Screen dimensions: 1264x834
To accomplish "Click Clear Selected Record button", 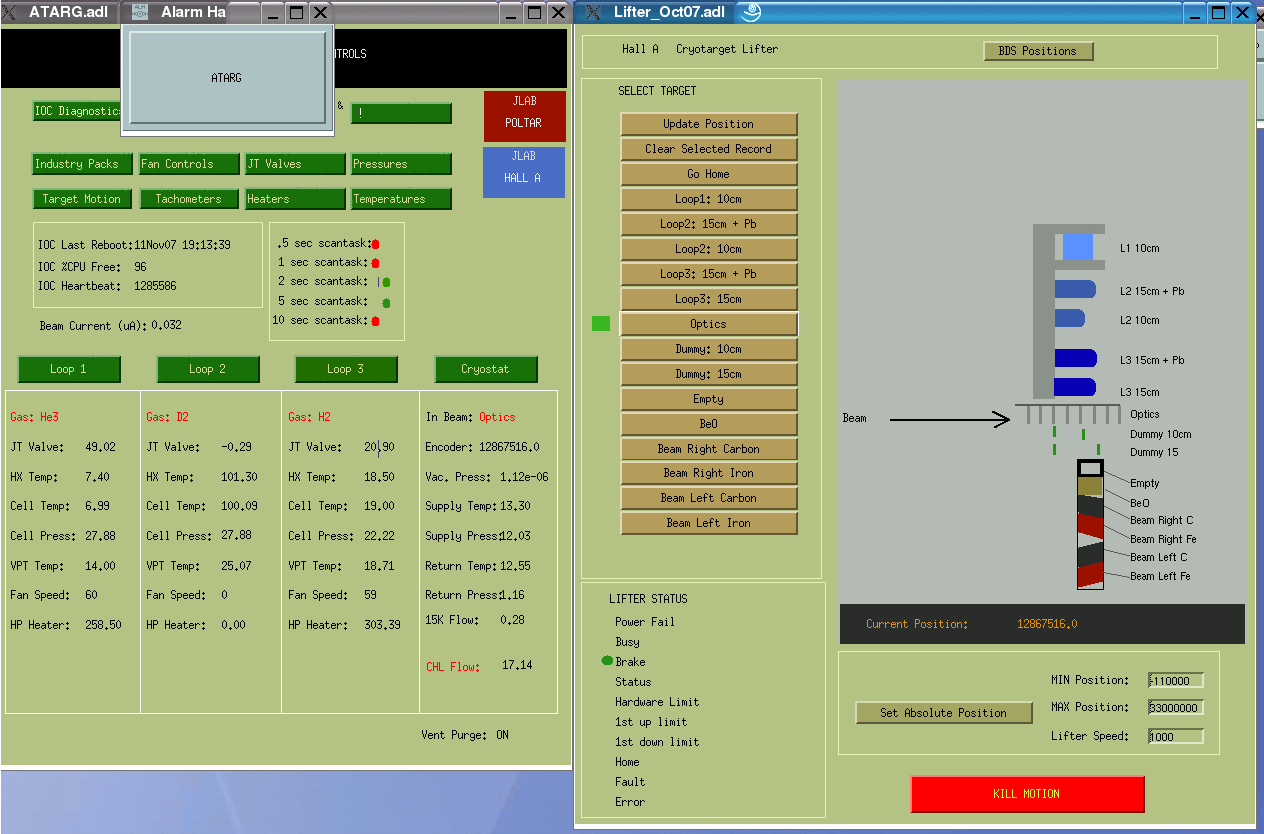I will [709, 149].
